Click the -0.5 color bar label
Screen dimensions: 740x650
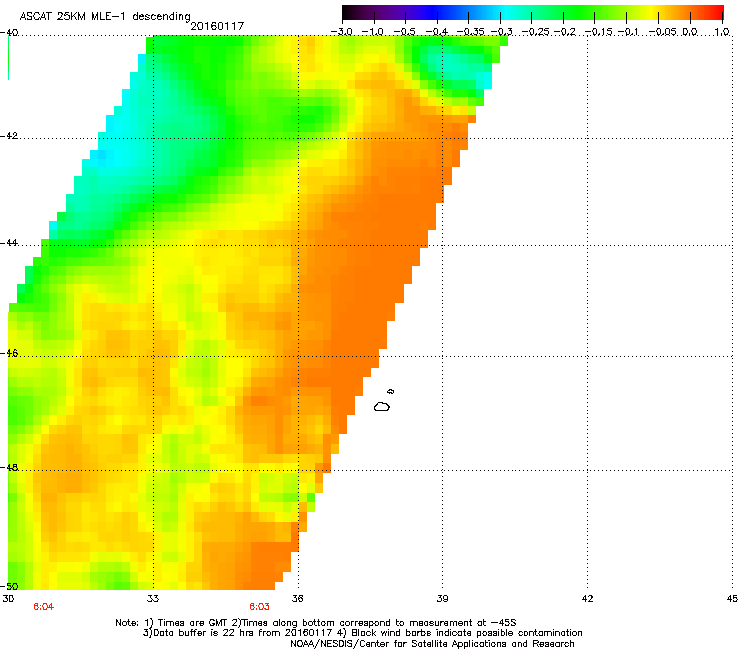pos(404,32)
